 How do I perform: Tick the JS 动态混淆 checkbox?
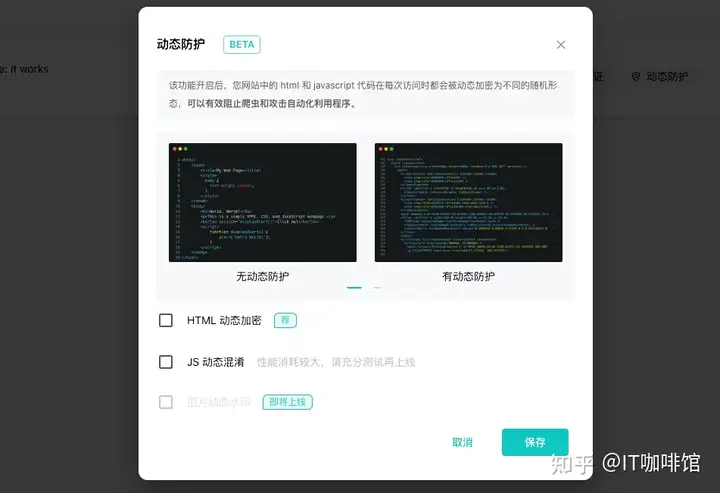coord(166,362)
